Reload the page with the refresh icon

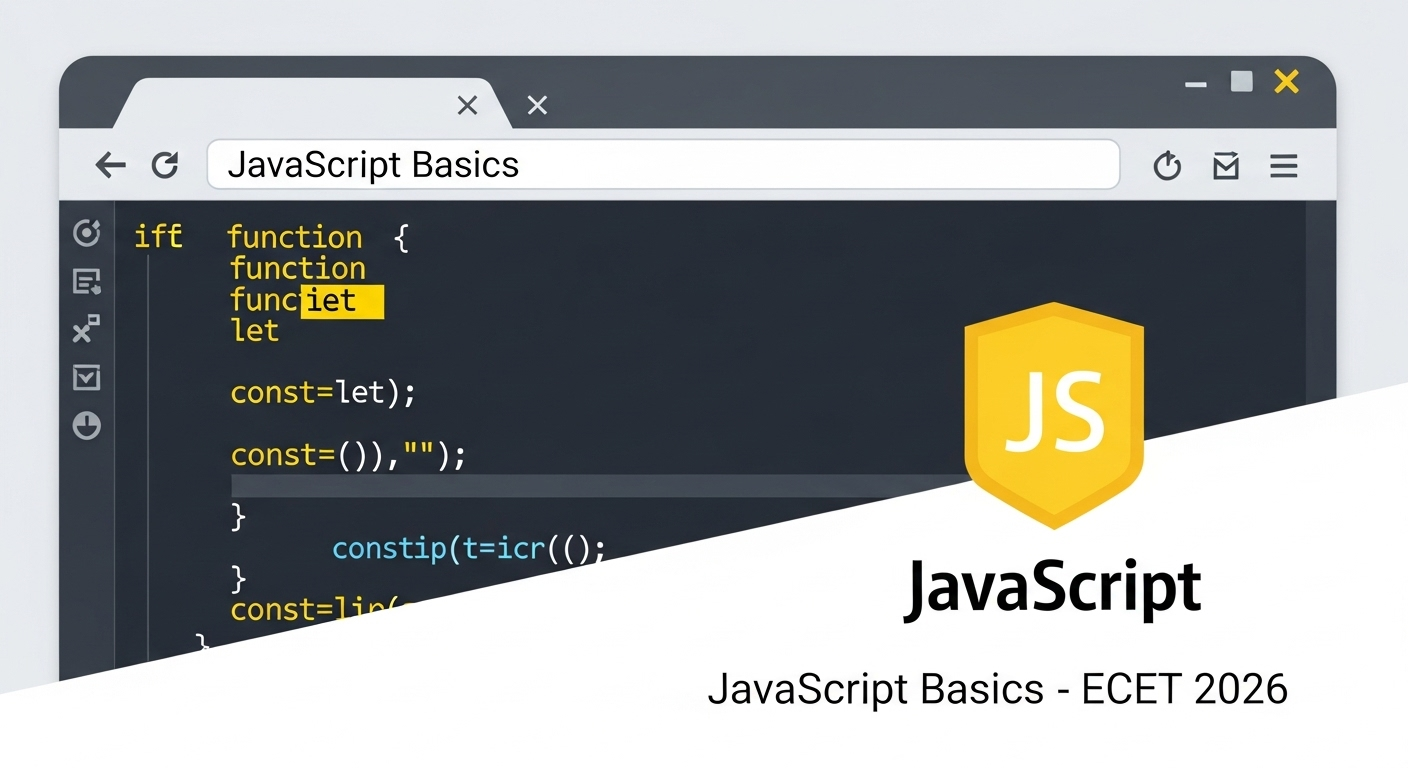[165, 165]
